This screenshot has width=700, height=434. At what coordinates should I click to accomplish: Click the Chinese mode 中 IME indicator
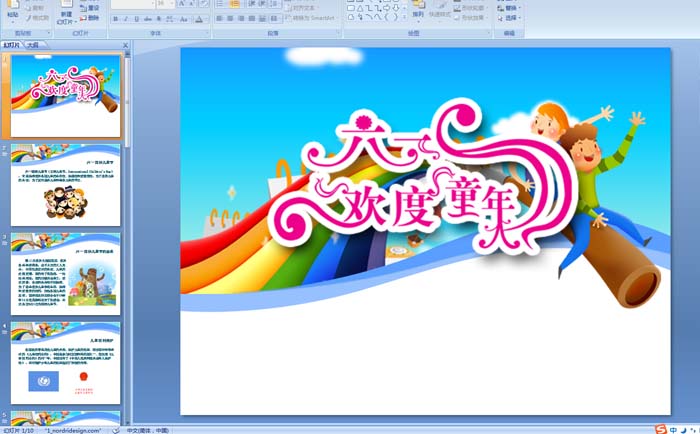click(672, 430)
